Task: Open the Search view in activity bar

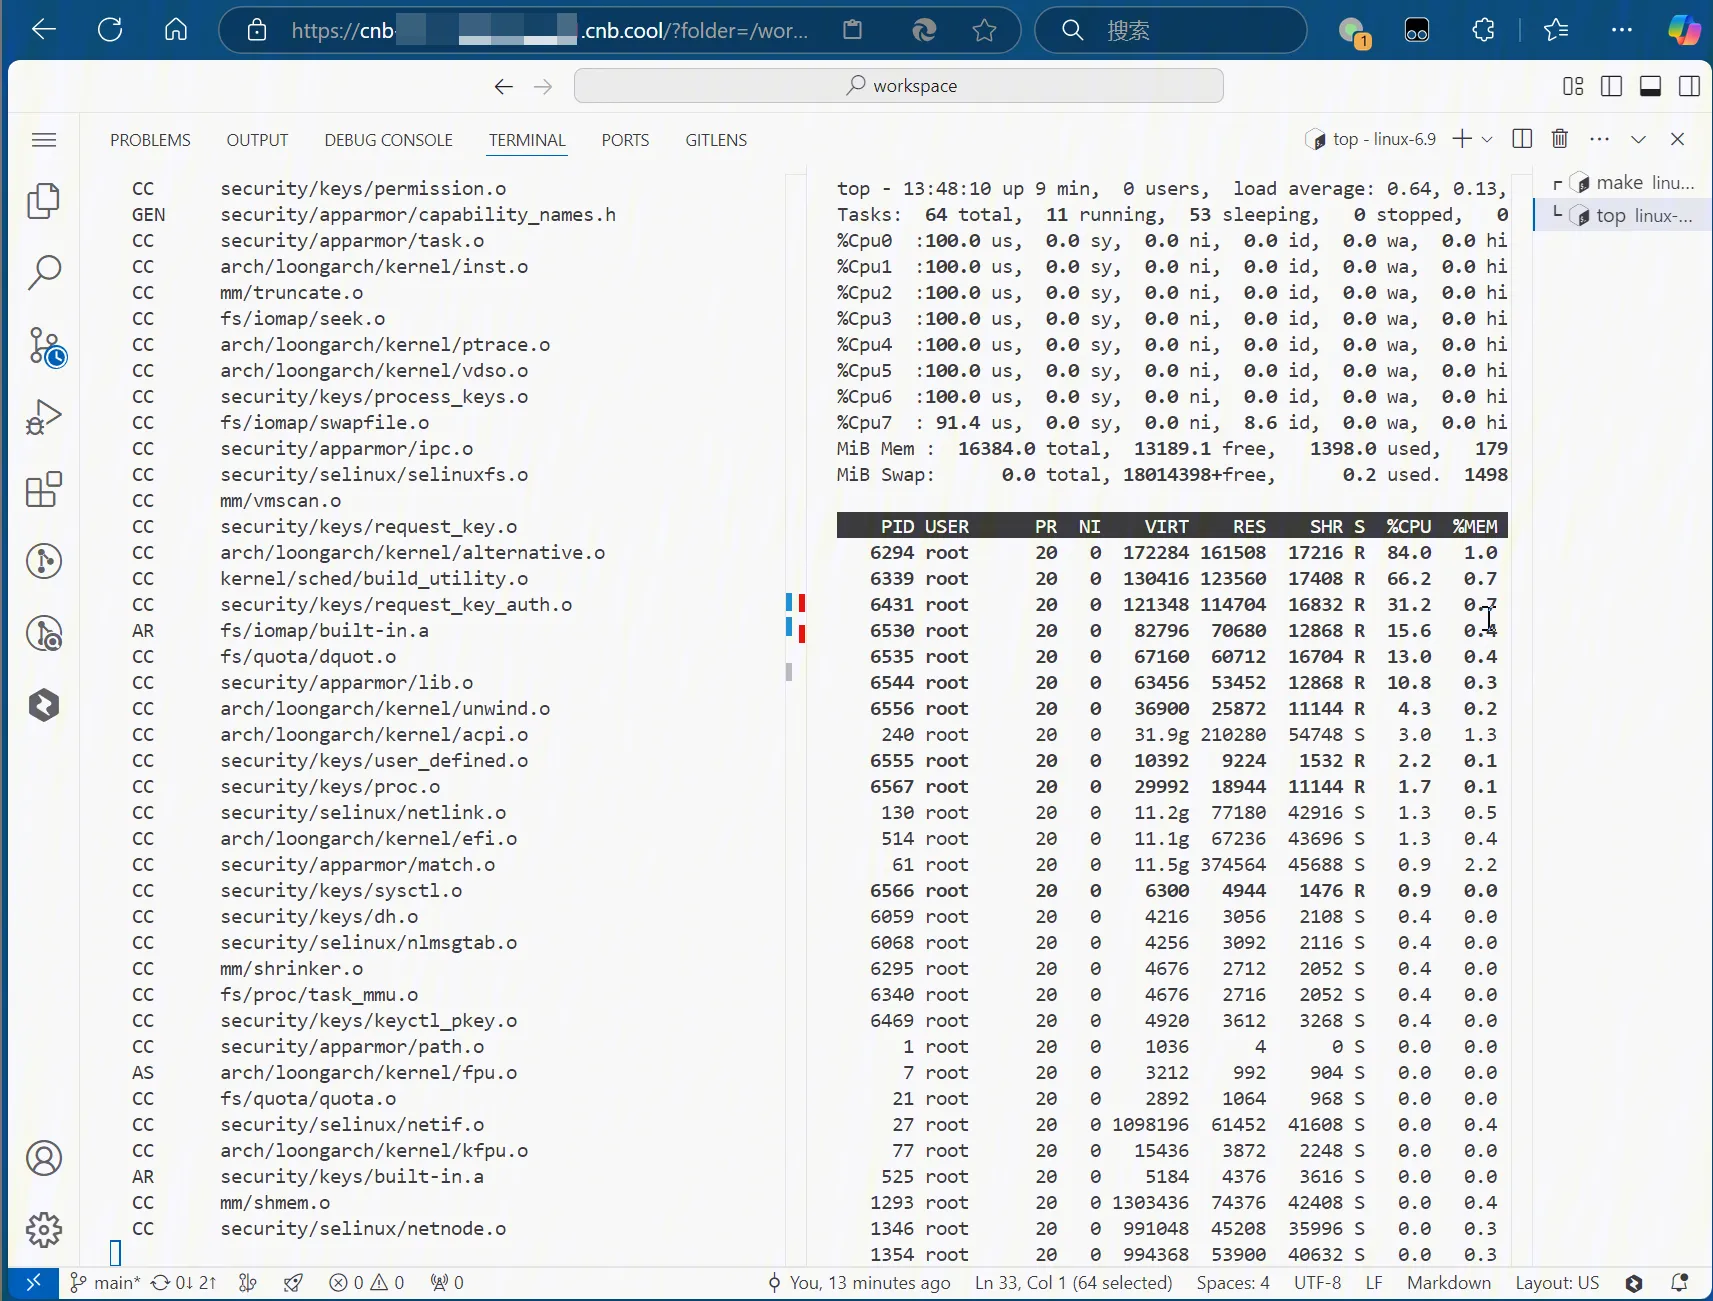Action: [x=43, y=272]
